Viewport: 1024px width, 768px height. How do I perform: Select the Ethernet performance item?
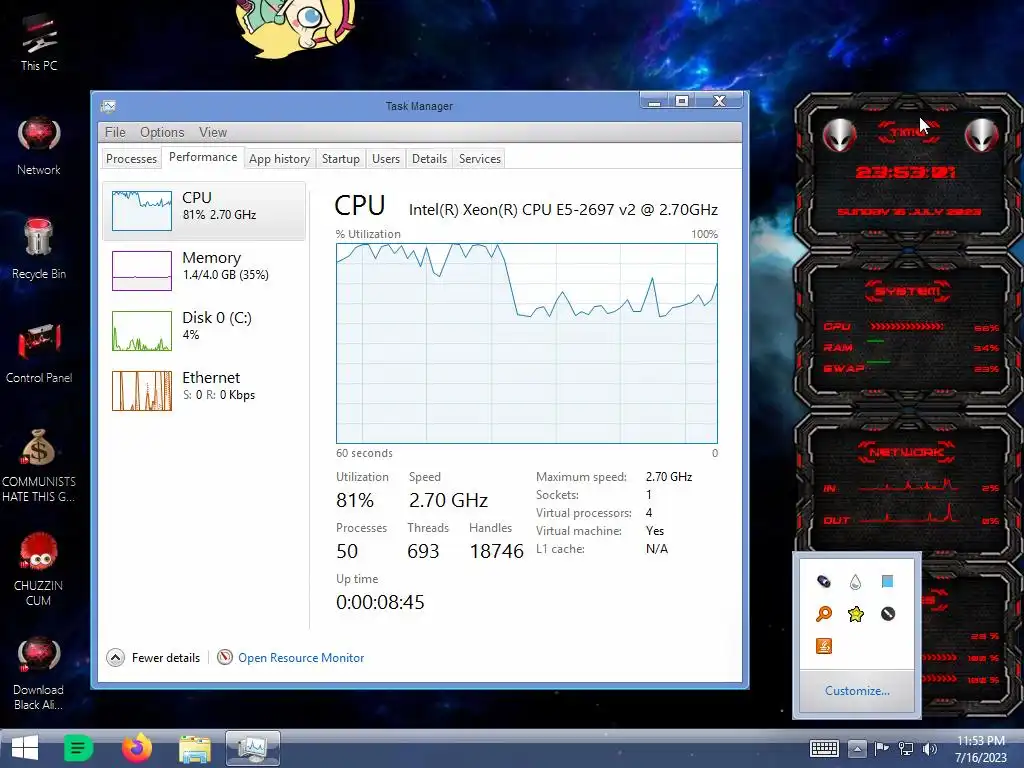tap(204, 391)
